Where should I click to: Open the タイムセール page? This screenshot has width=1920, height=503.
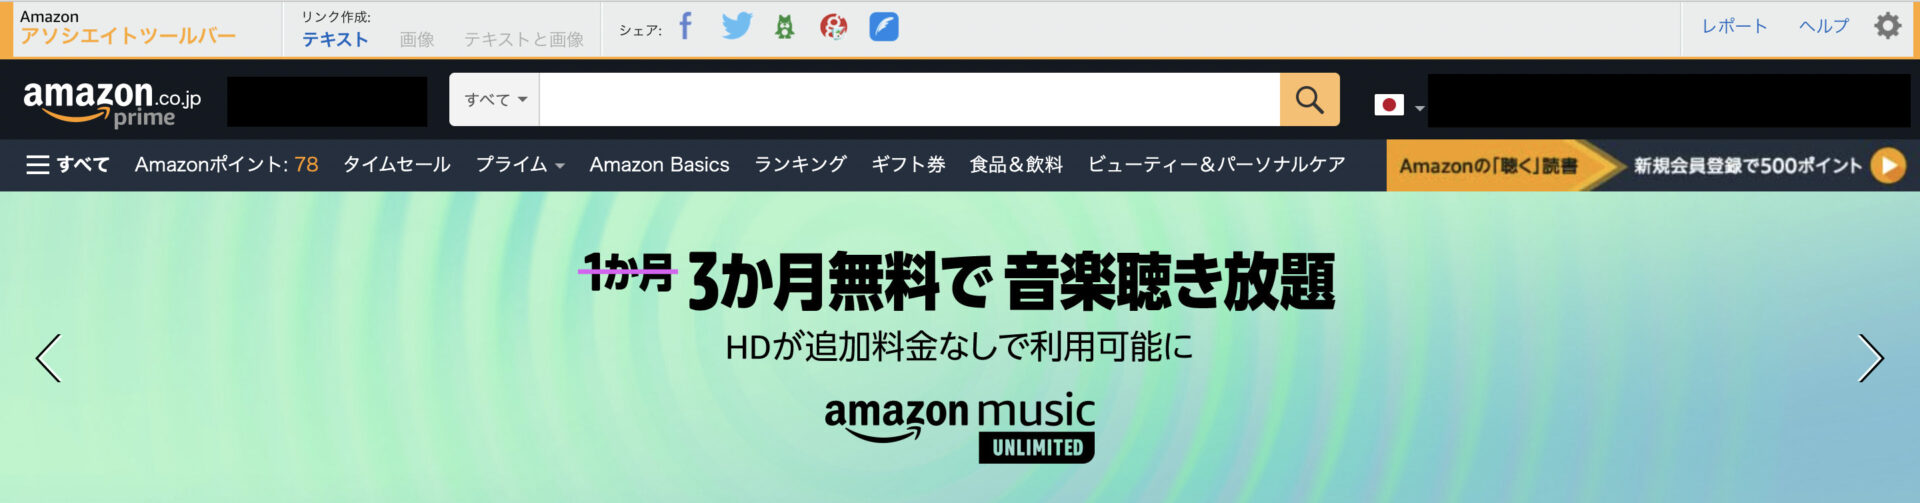(x=397, y=165)
